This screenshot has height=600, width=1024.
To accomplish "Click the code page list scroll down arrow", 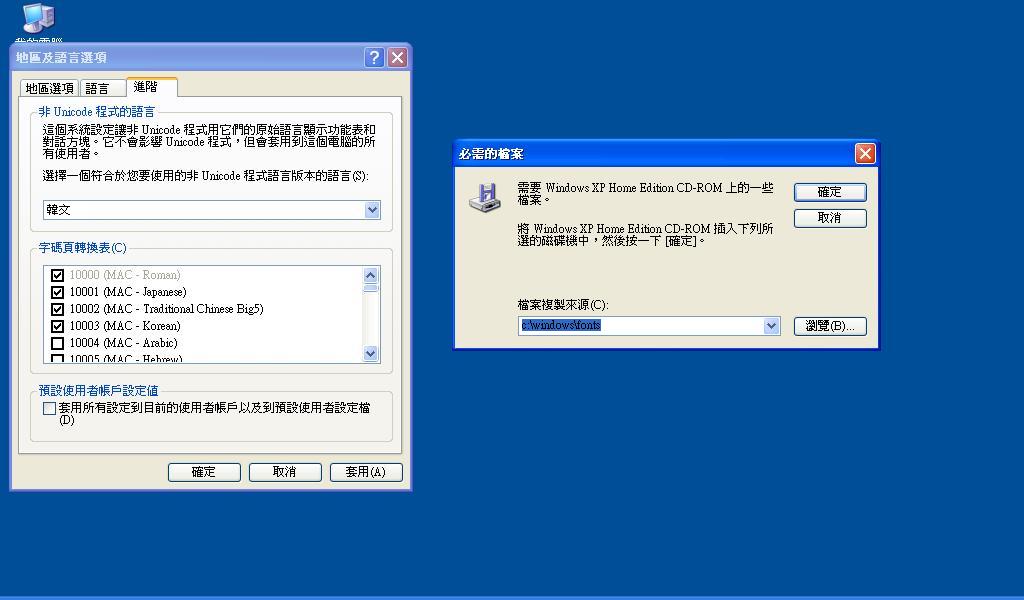I will [370, 353].
